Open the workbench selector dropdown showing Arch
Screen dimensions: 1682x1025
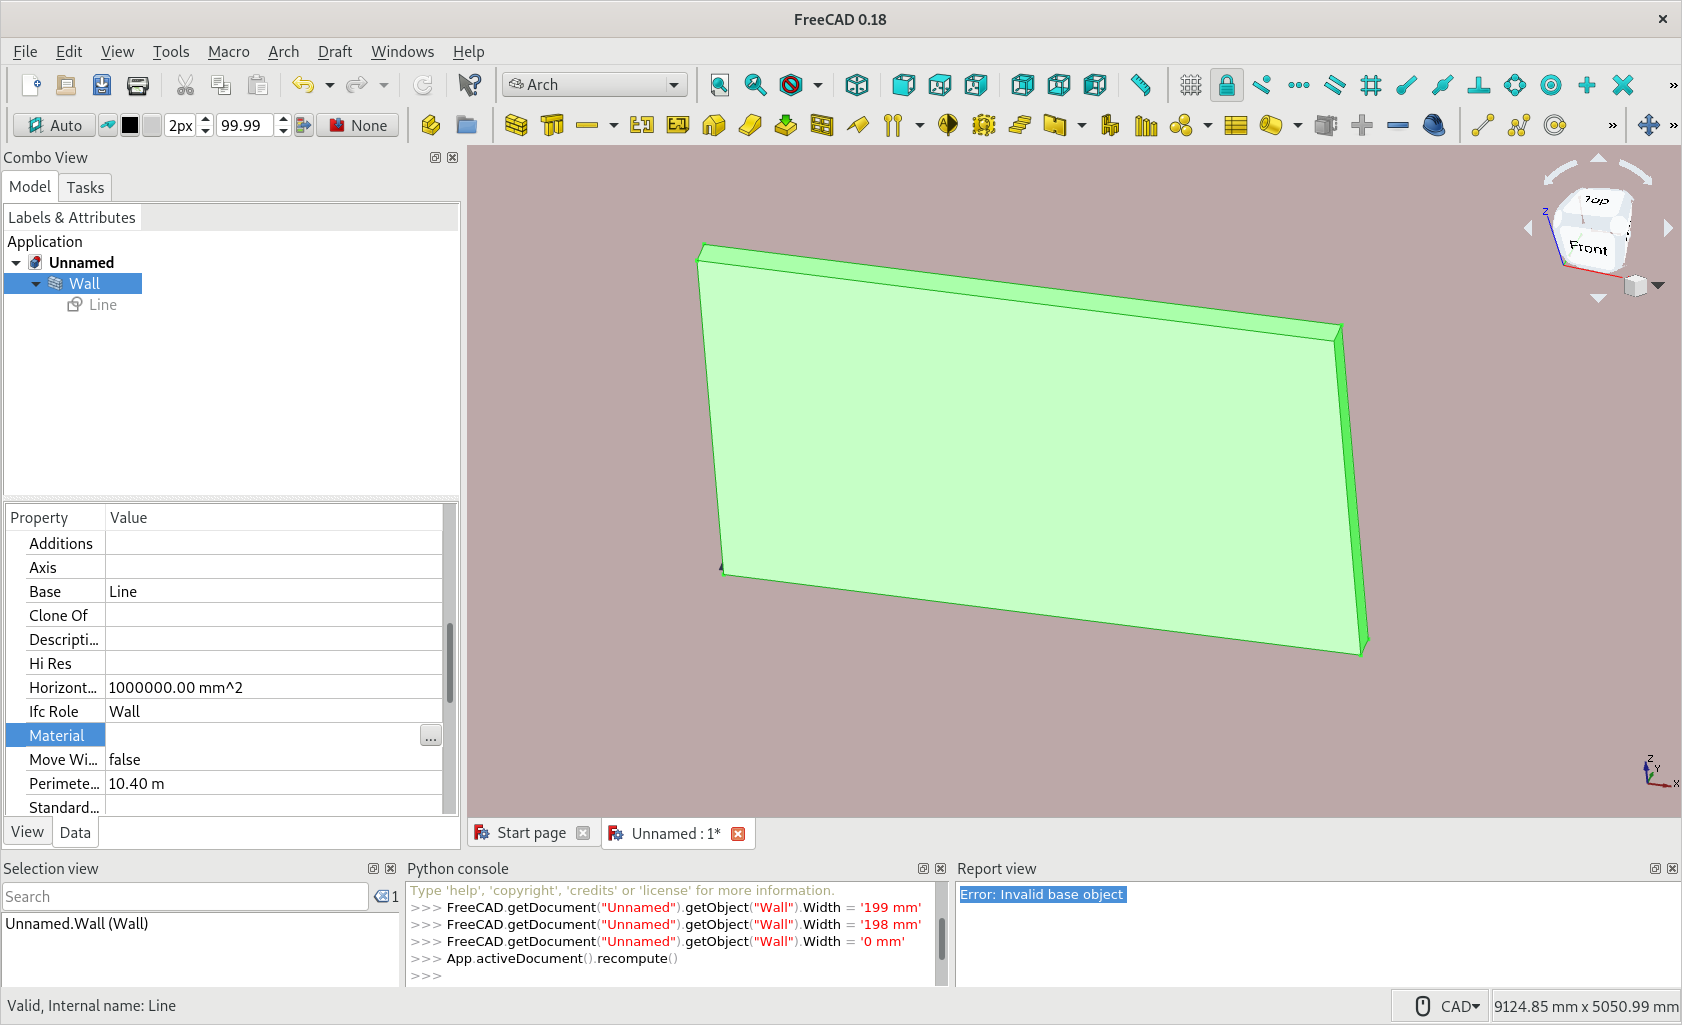click(675, 84)
